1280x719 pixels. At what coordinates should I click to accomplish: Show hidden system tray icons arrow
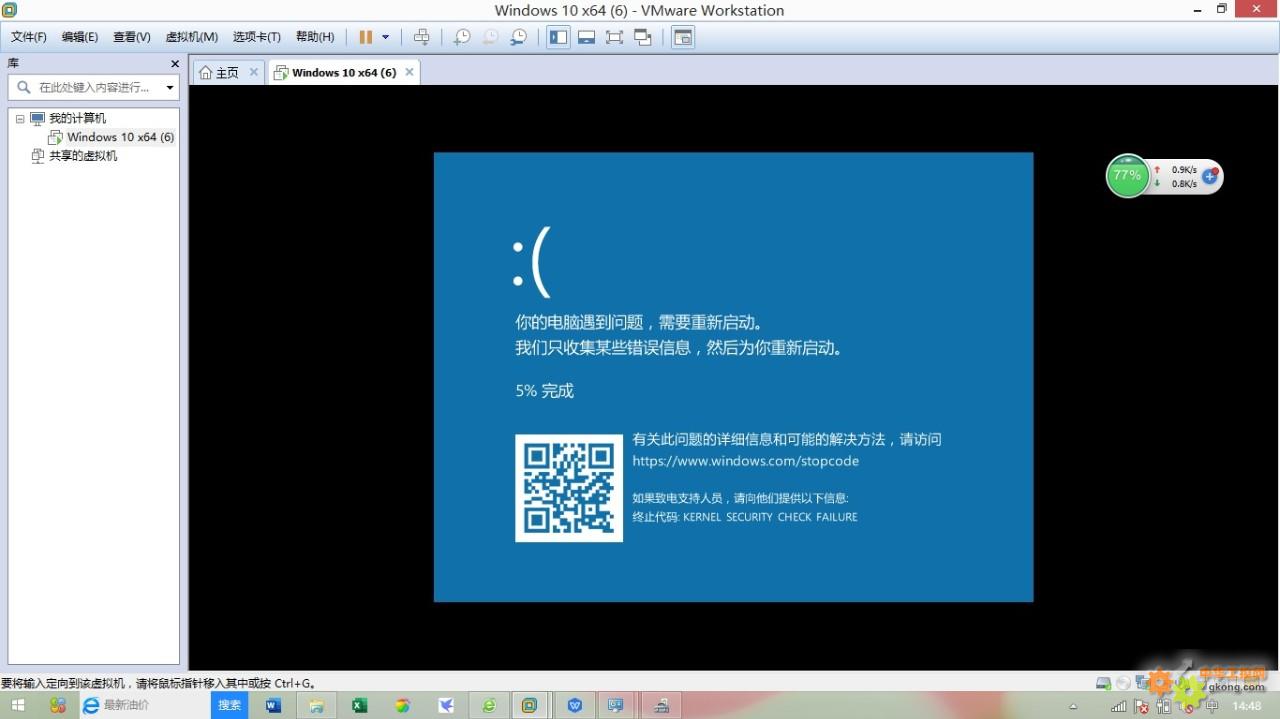point(1073,707)
